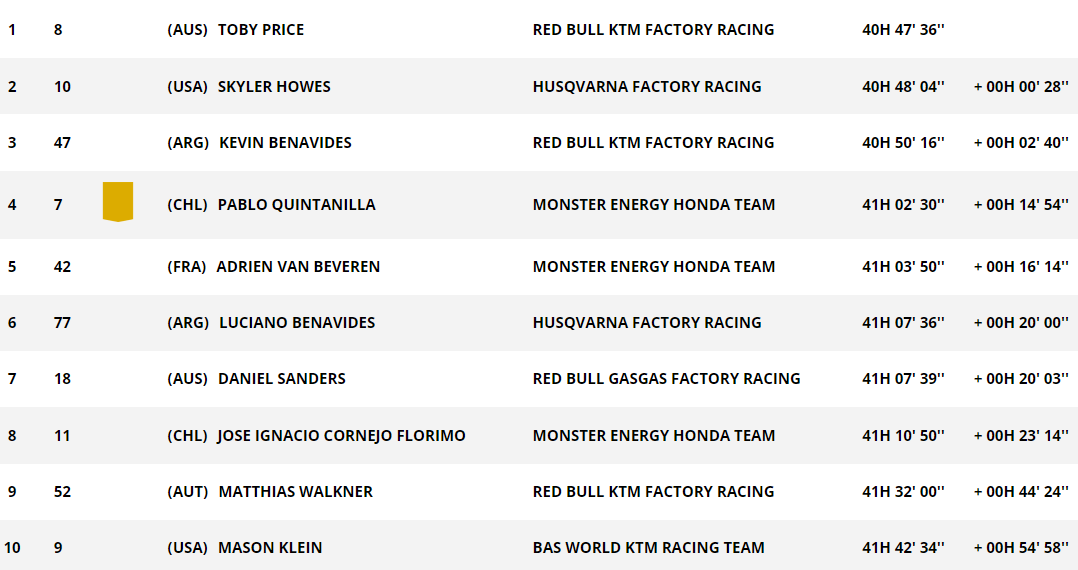The image size is (1078, 570).
Task: Select the +00H 00' 28'' gap value
Action: coord(1021,87)
